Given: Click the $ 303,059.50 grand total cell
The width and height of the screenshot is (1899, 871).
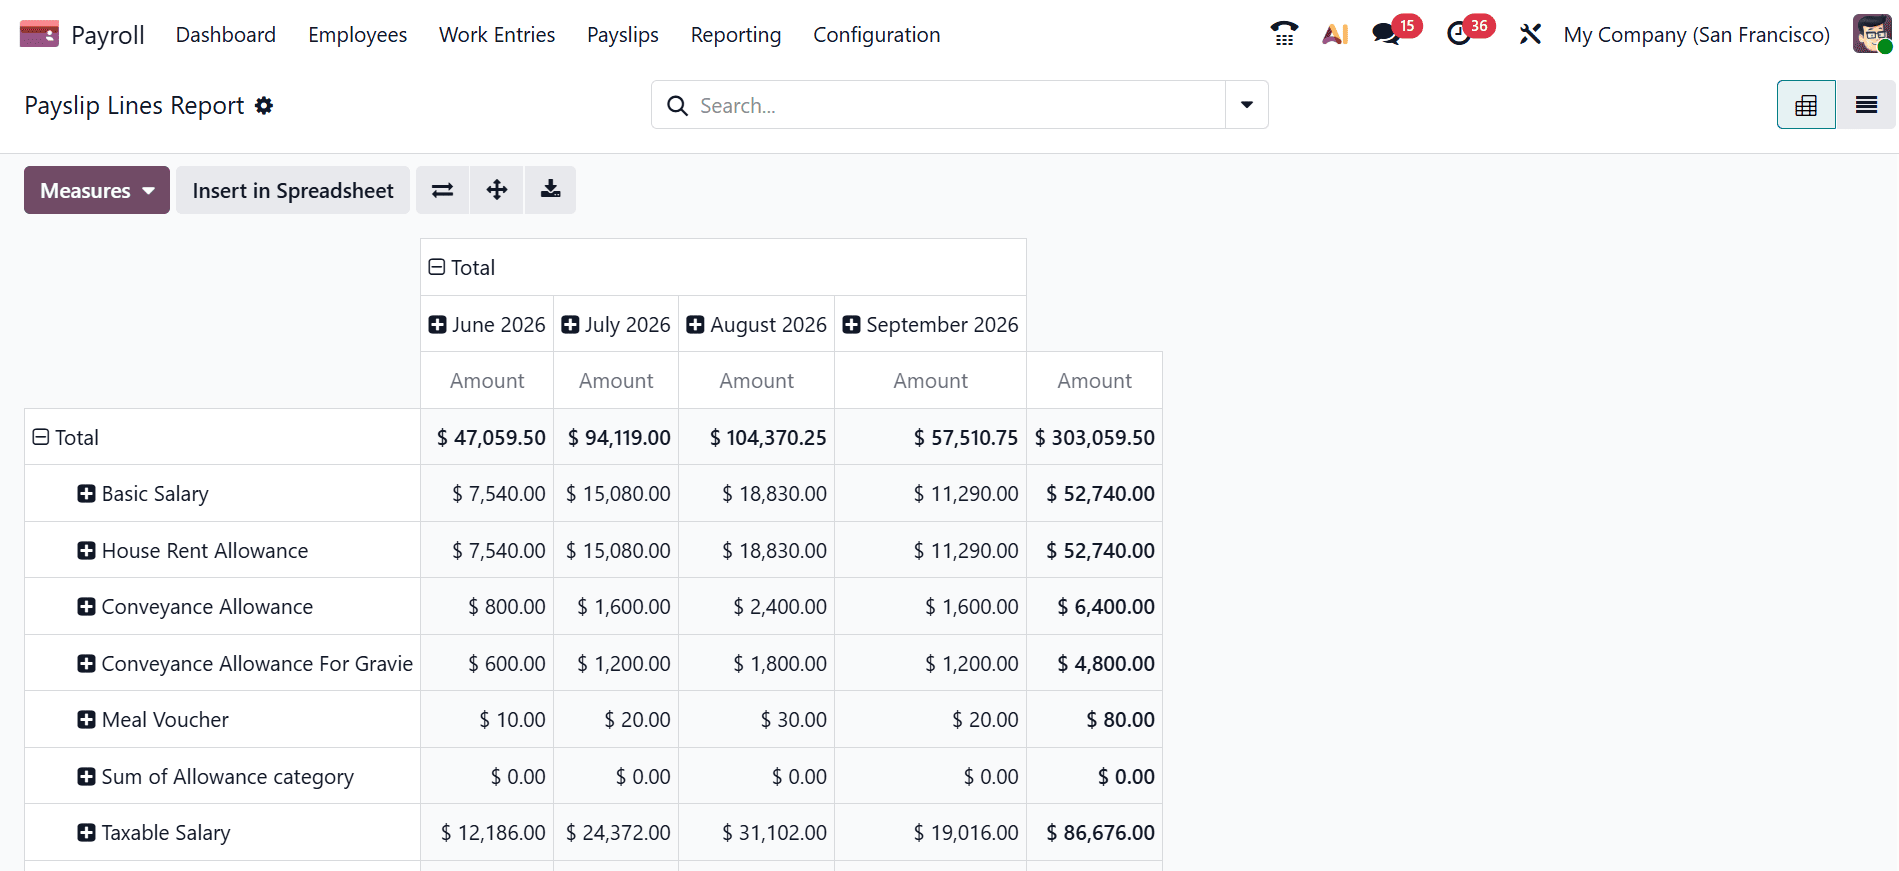Looking at the screenshot, I should (1095, 437).
